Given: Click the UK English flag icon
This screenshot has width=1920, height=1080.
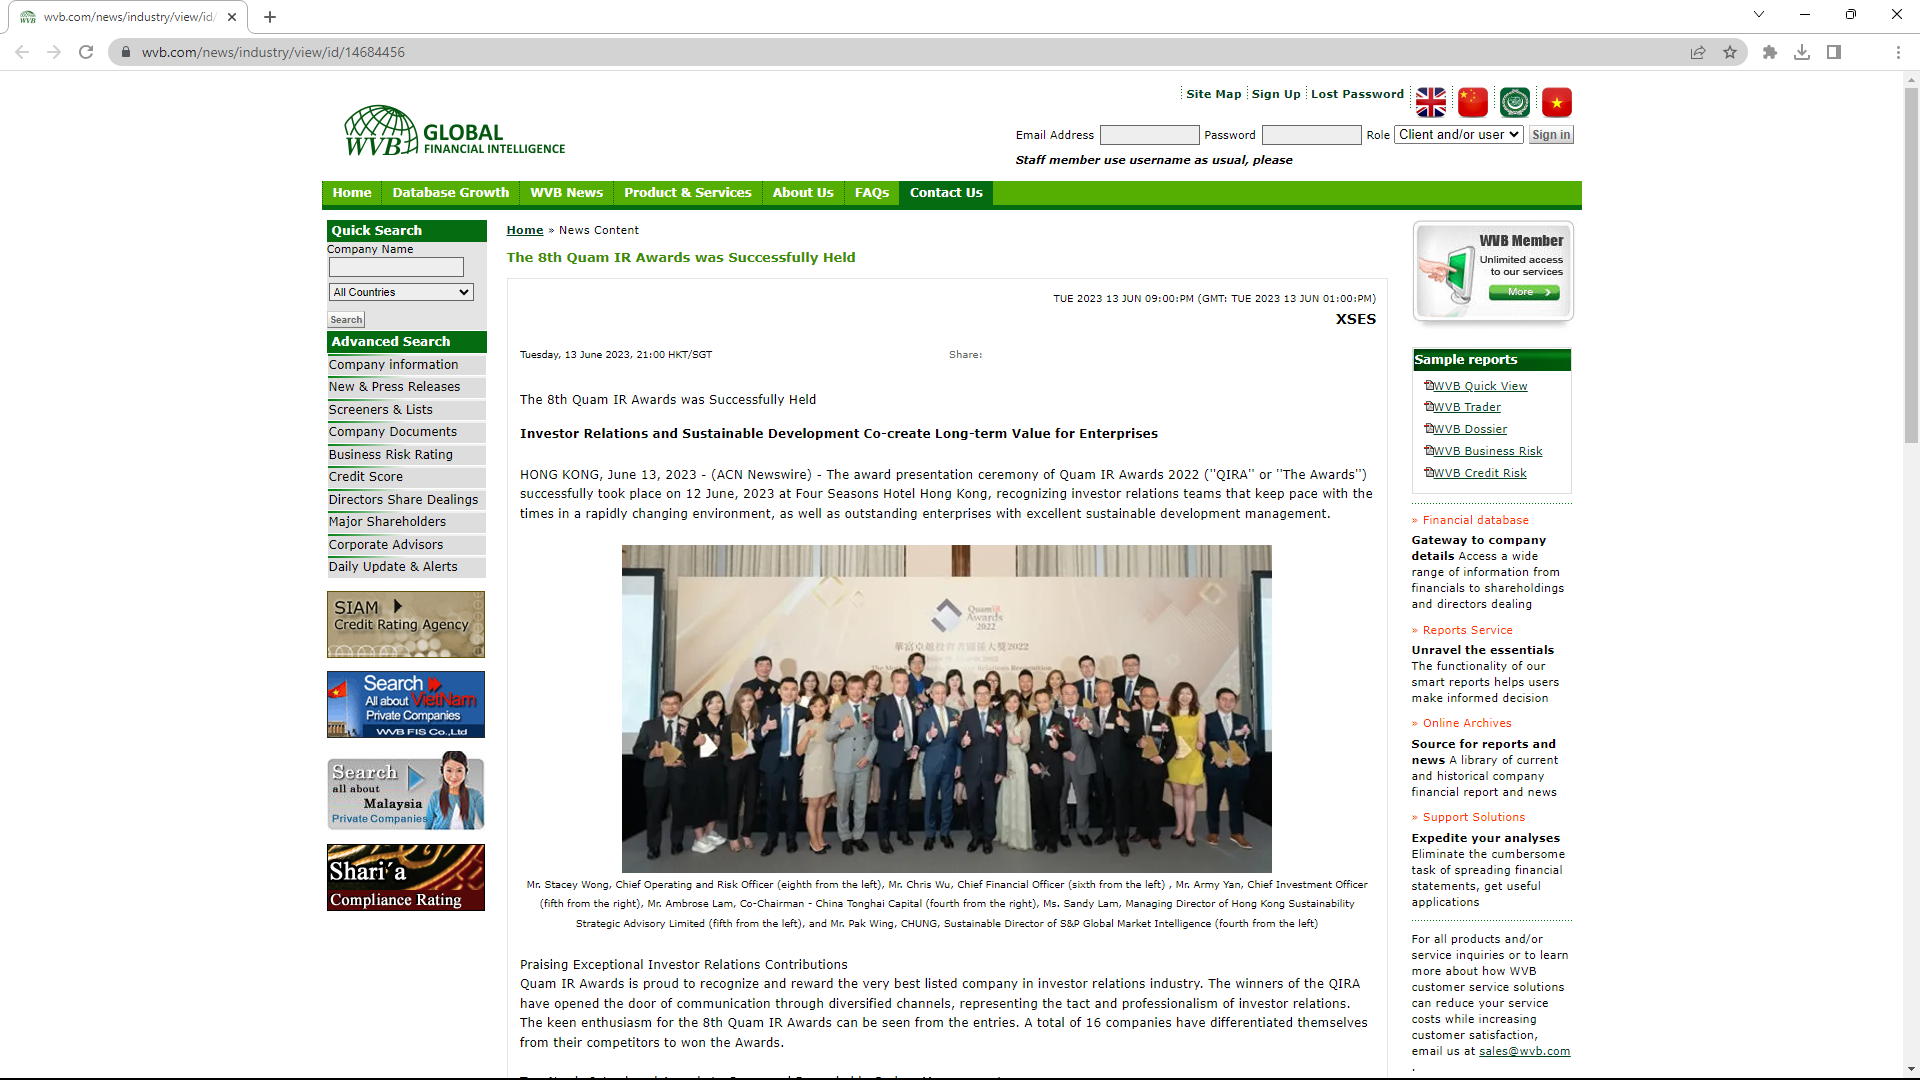Looking at the screenshot, I should 1430,102.
